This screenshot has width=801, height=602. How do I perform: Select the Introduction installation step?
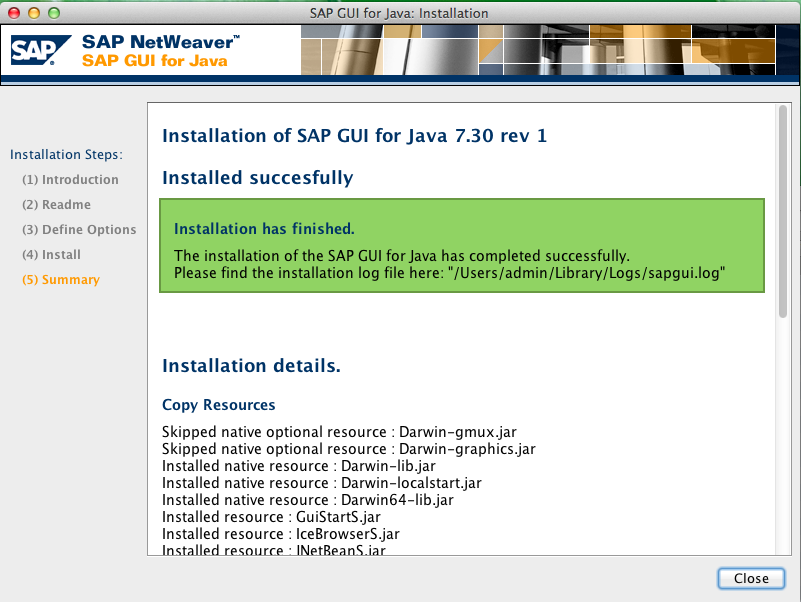tap(70, 180)
